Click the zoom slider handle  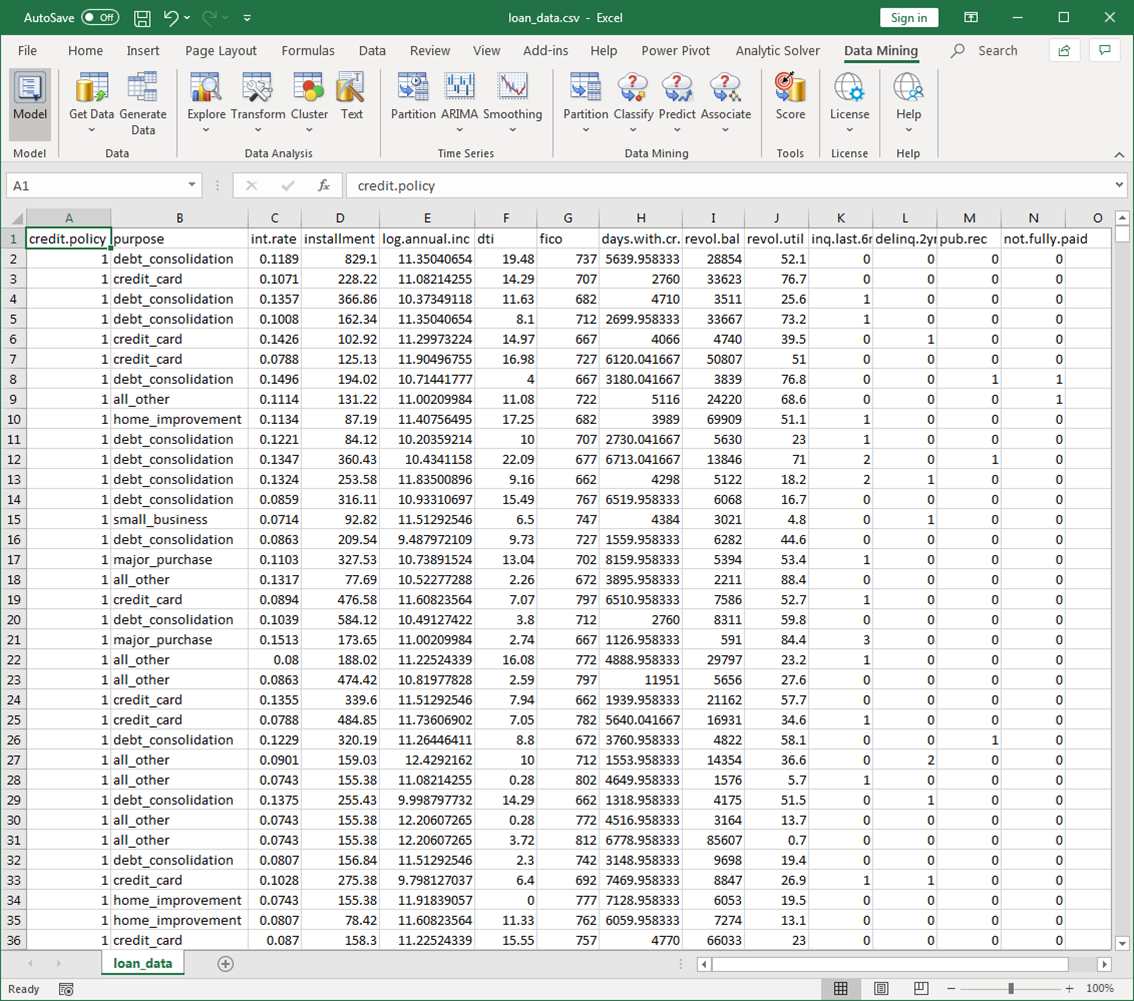click(1011, 989)
